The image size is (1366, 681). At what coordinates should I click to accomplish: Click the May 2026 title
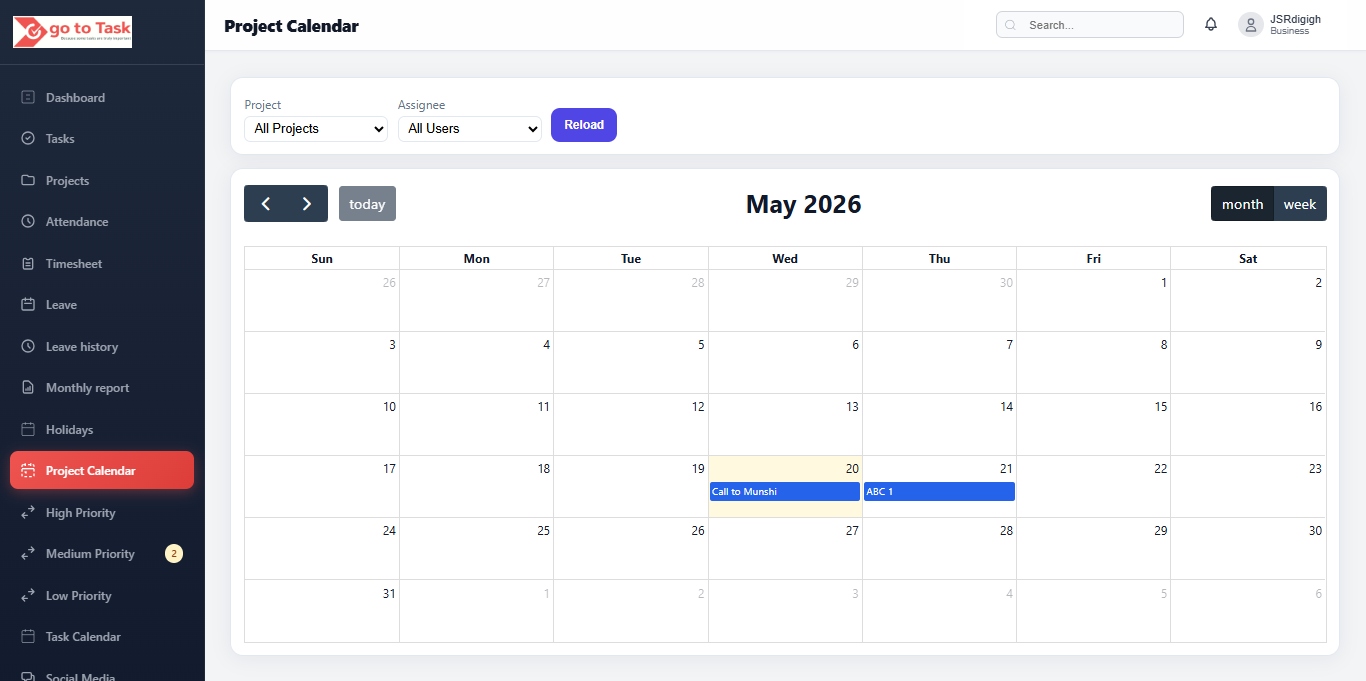803,204
